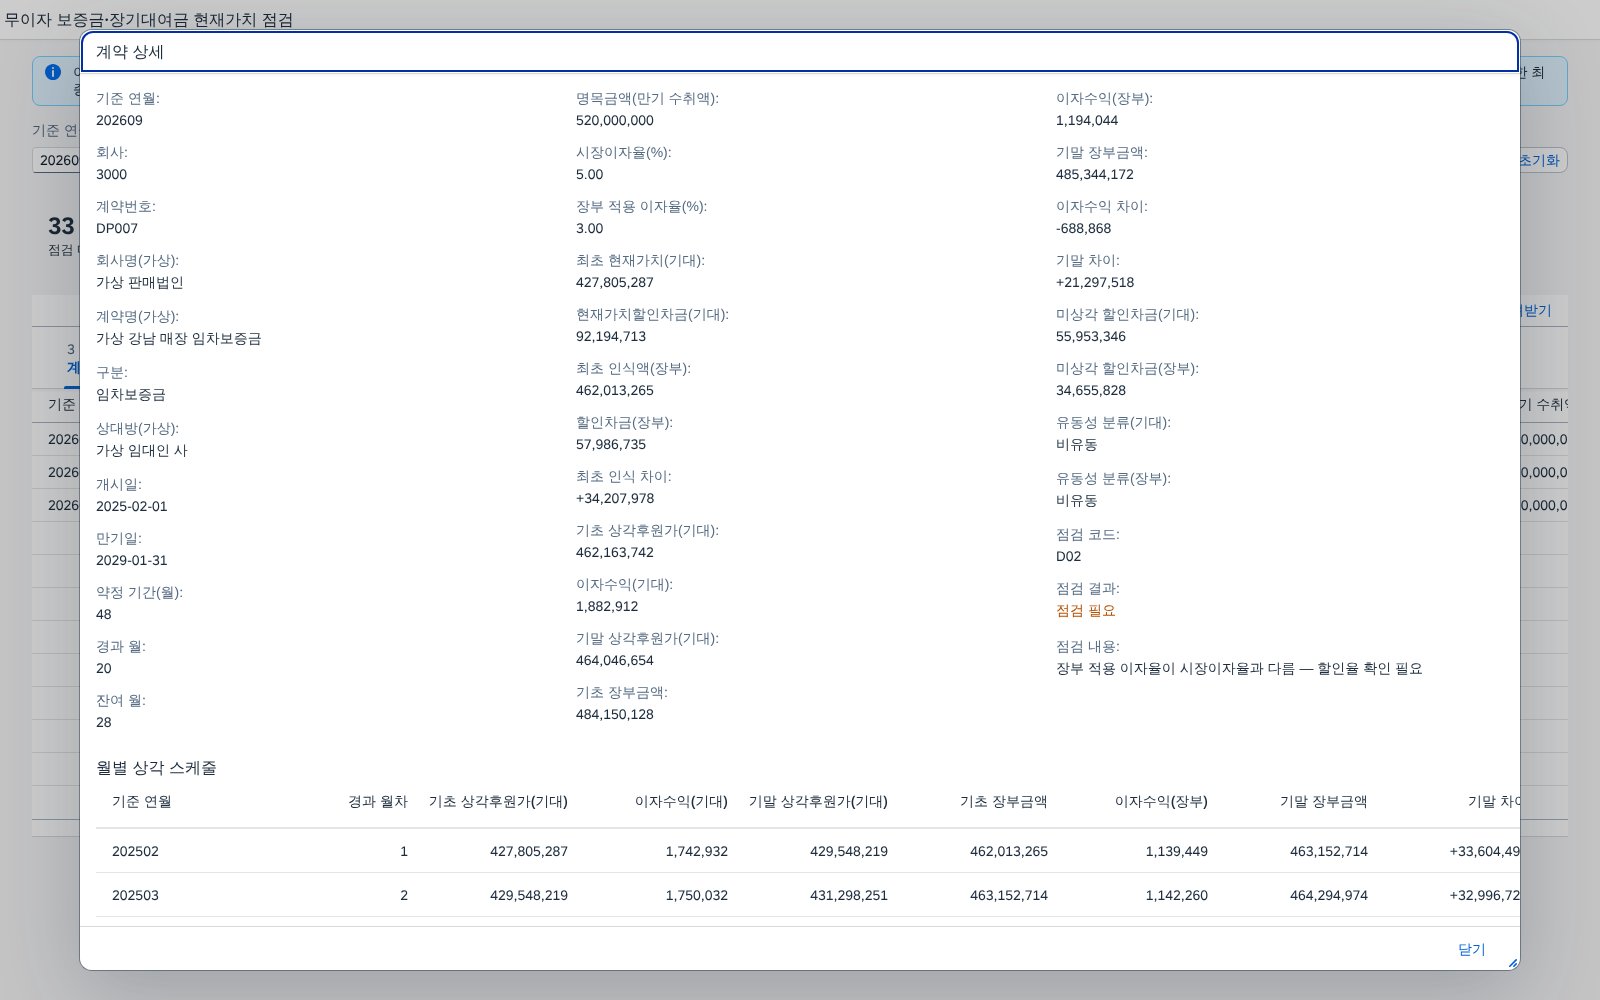Click the 경과 월차 column header
Viewport: 1600px width, 1000px height.
pyautogui.click(x=377, y=801)
